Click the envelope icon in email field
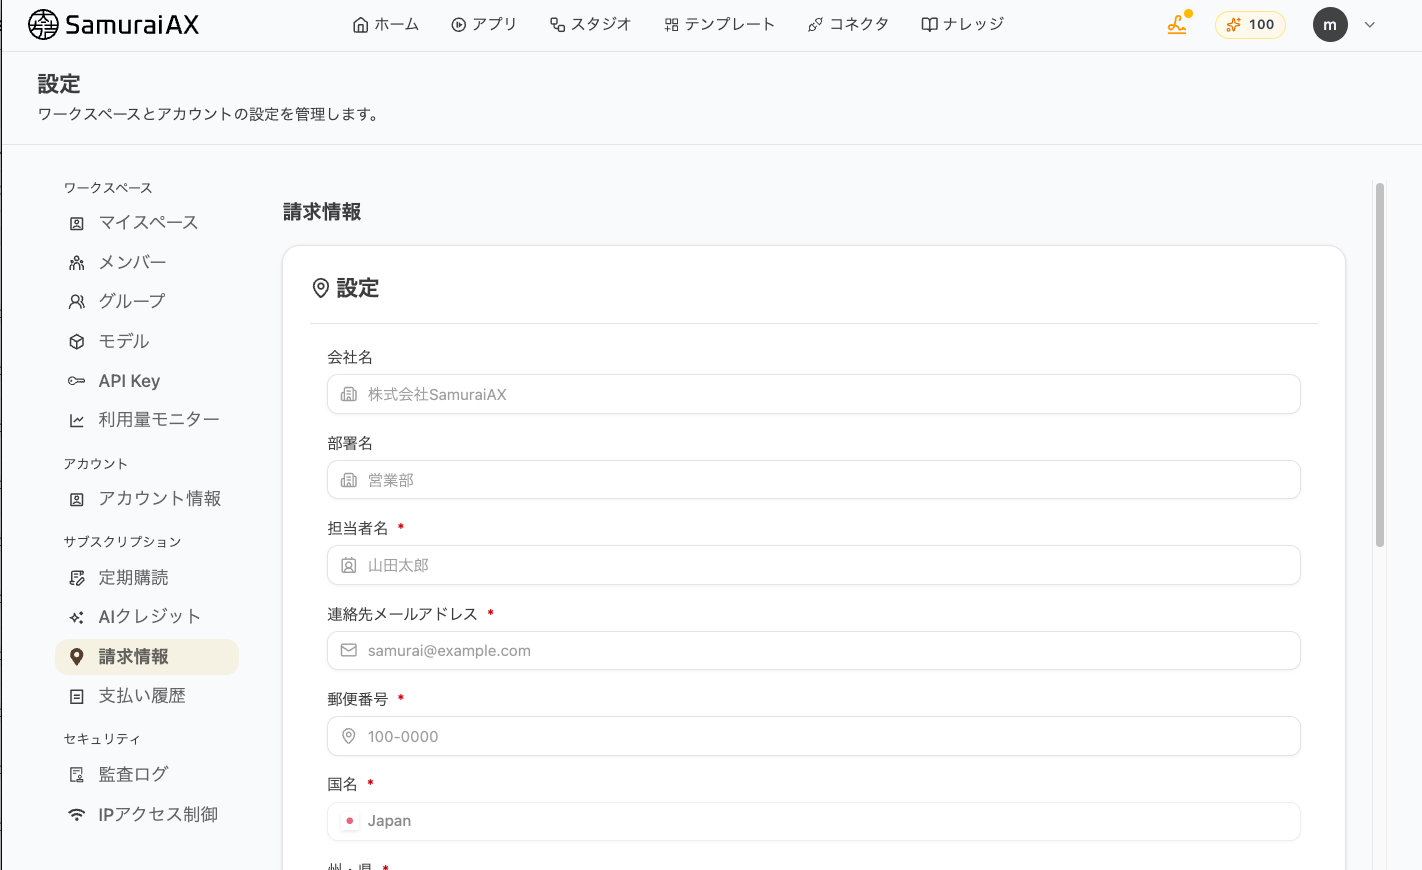The height and width of the screenshot is (870, 1422). pyautogui.click(x=349, y=651)
